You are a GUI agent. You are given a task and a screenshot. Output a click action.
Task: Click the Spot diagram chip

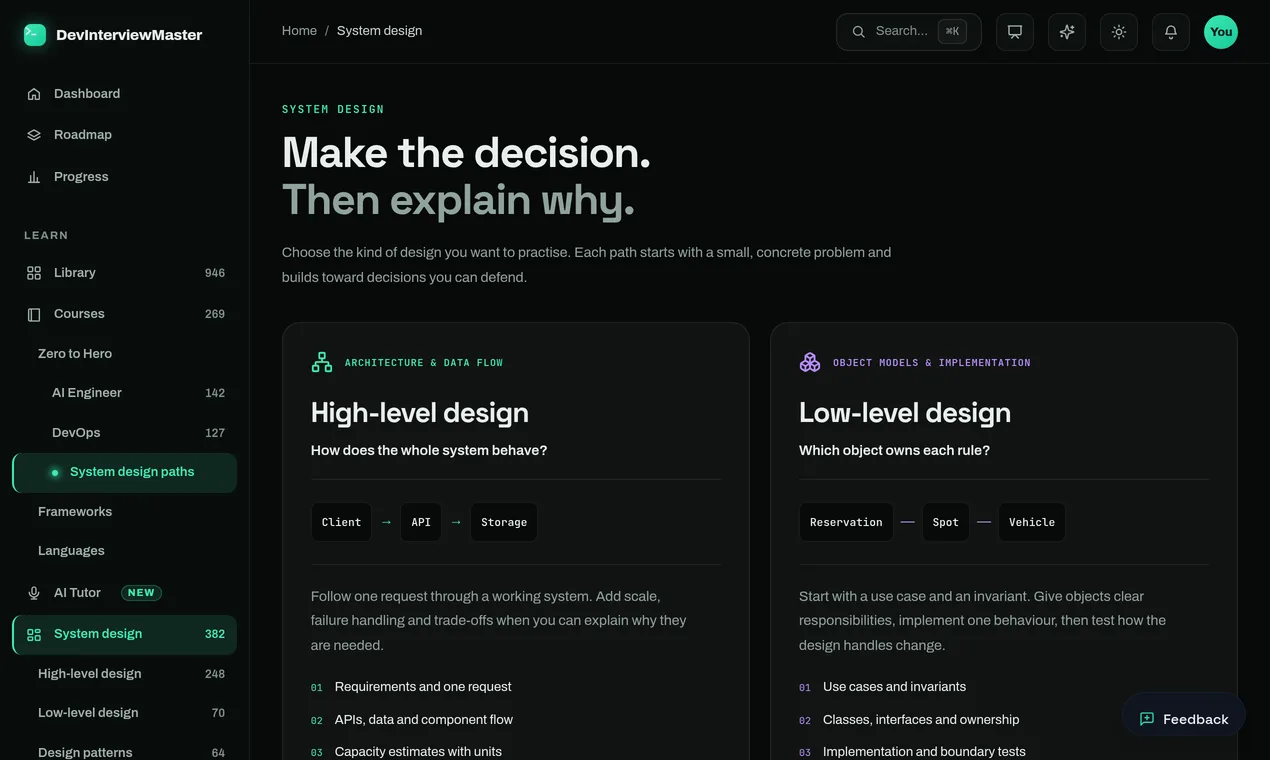pos(946,522)
